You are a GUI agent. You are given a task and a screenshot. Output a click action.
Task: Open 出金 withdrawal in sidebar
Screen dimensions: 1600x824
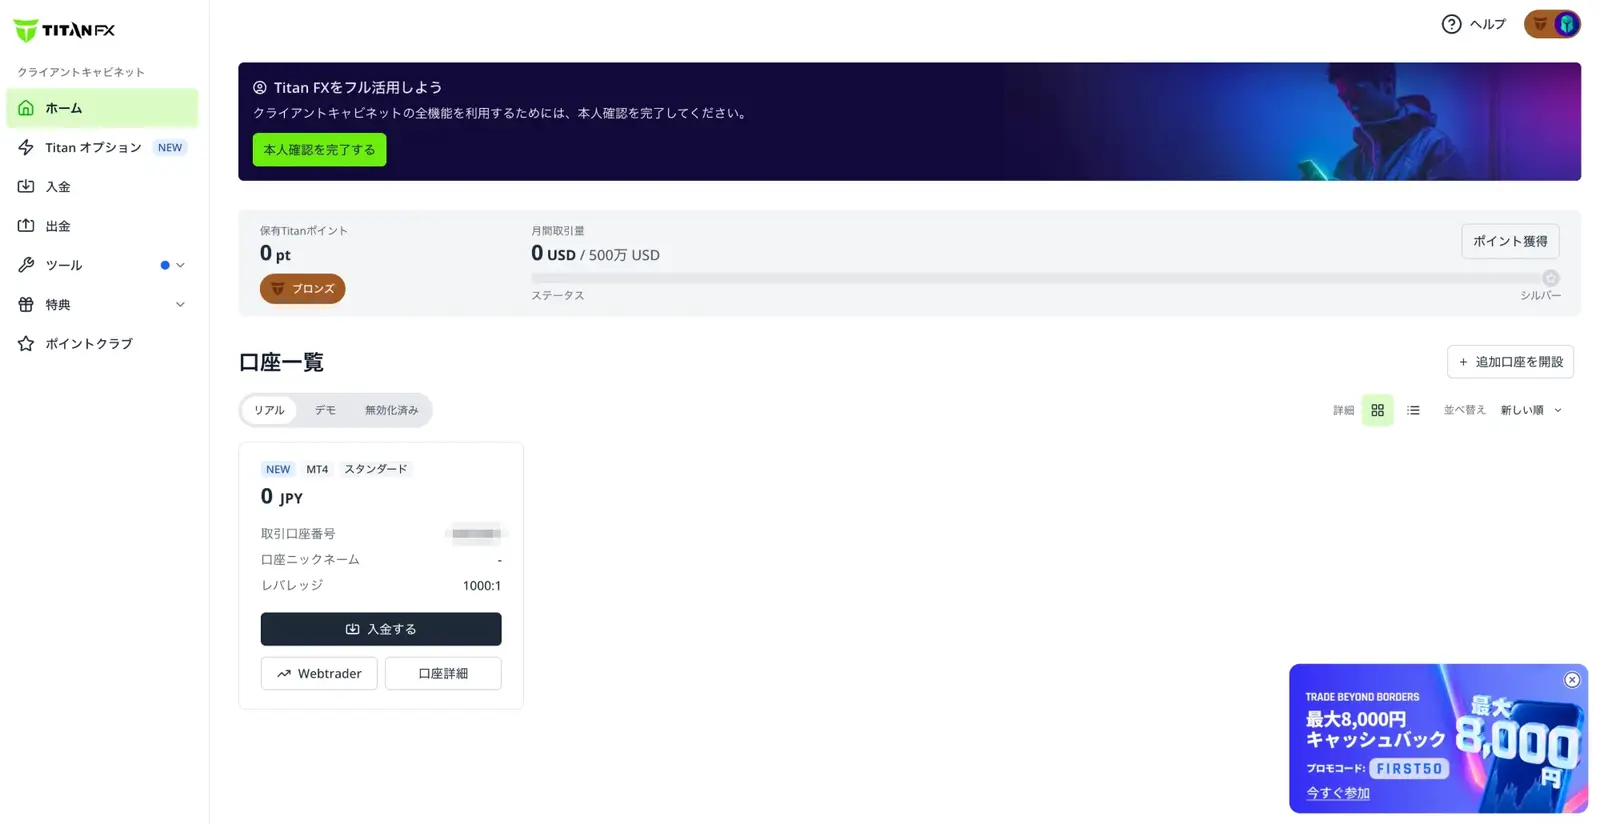pos(102,226)
